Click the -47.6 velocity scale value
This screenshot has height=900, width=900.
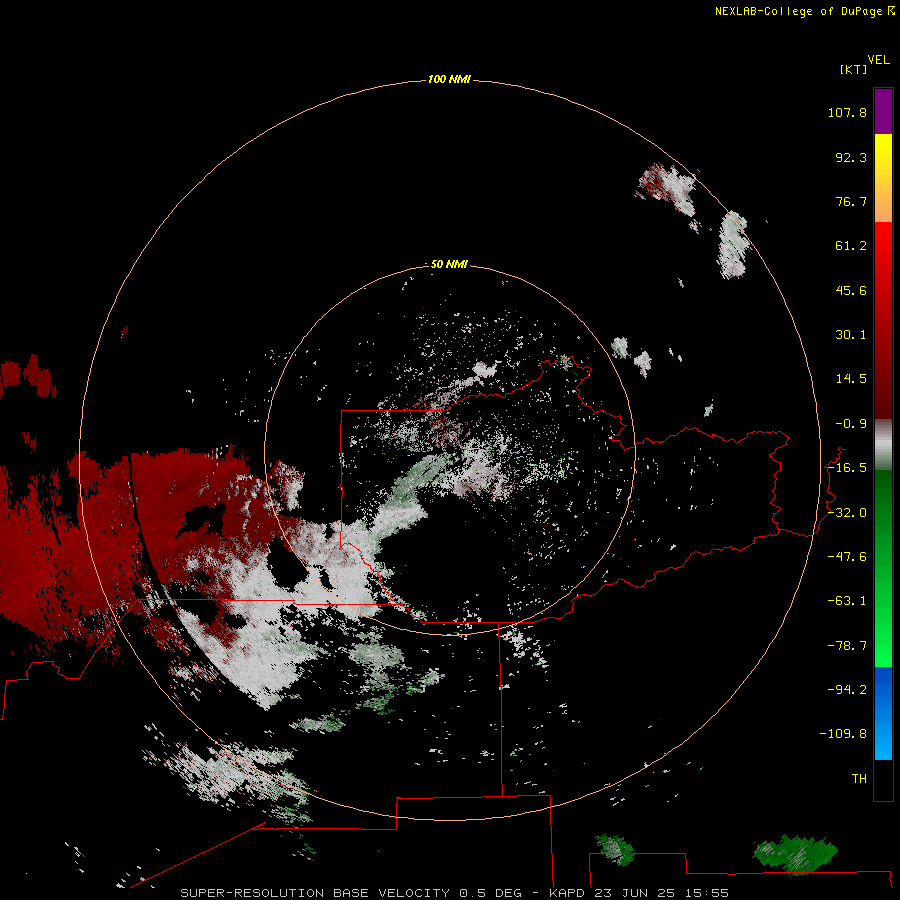click(x=847, y=557)
